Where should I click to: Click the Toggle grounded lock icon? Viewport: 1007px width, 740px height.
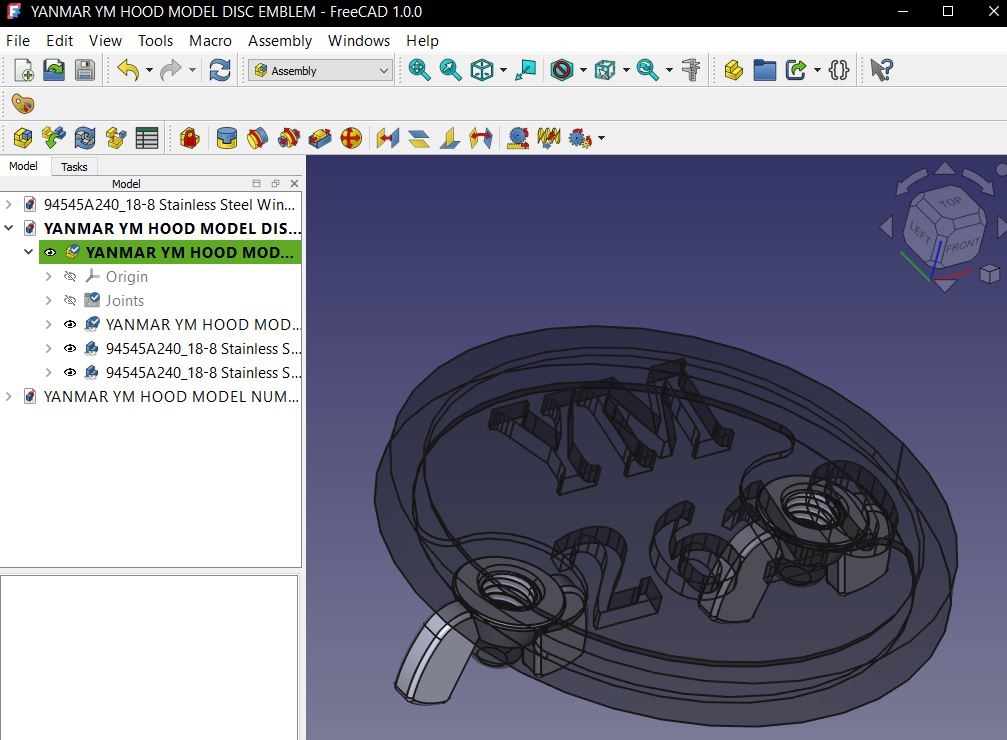189,137
